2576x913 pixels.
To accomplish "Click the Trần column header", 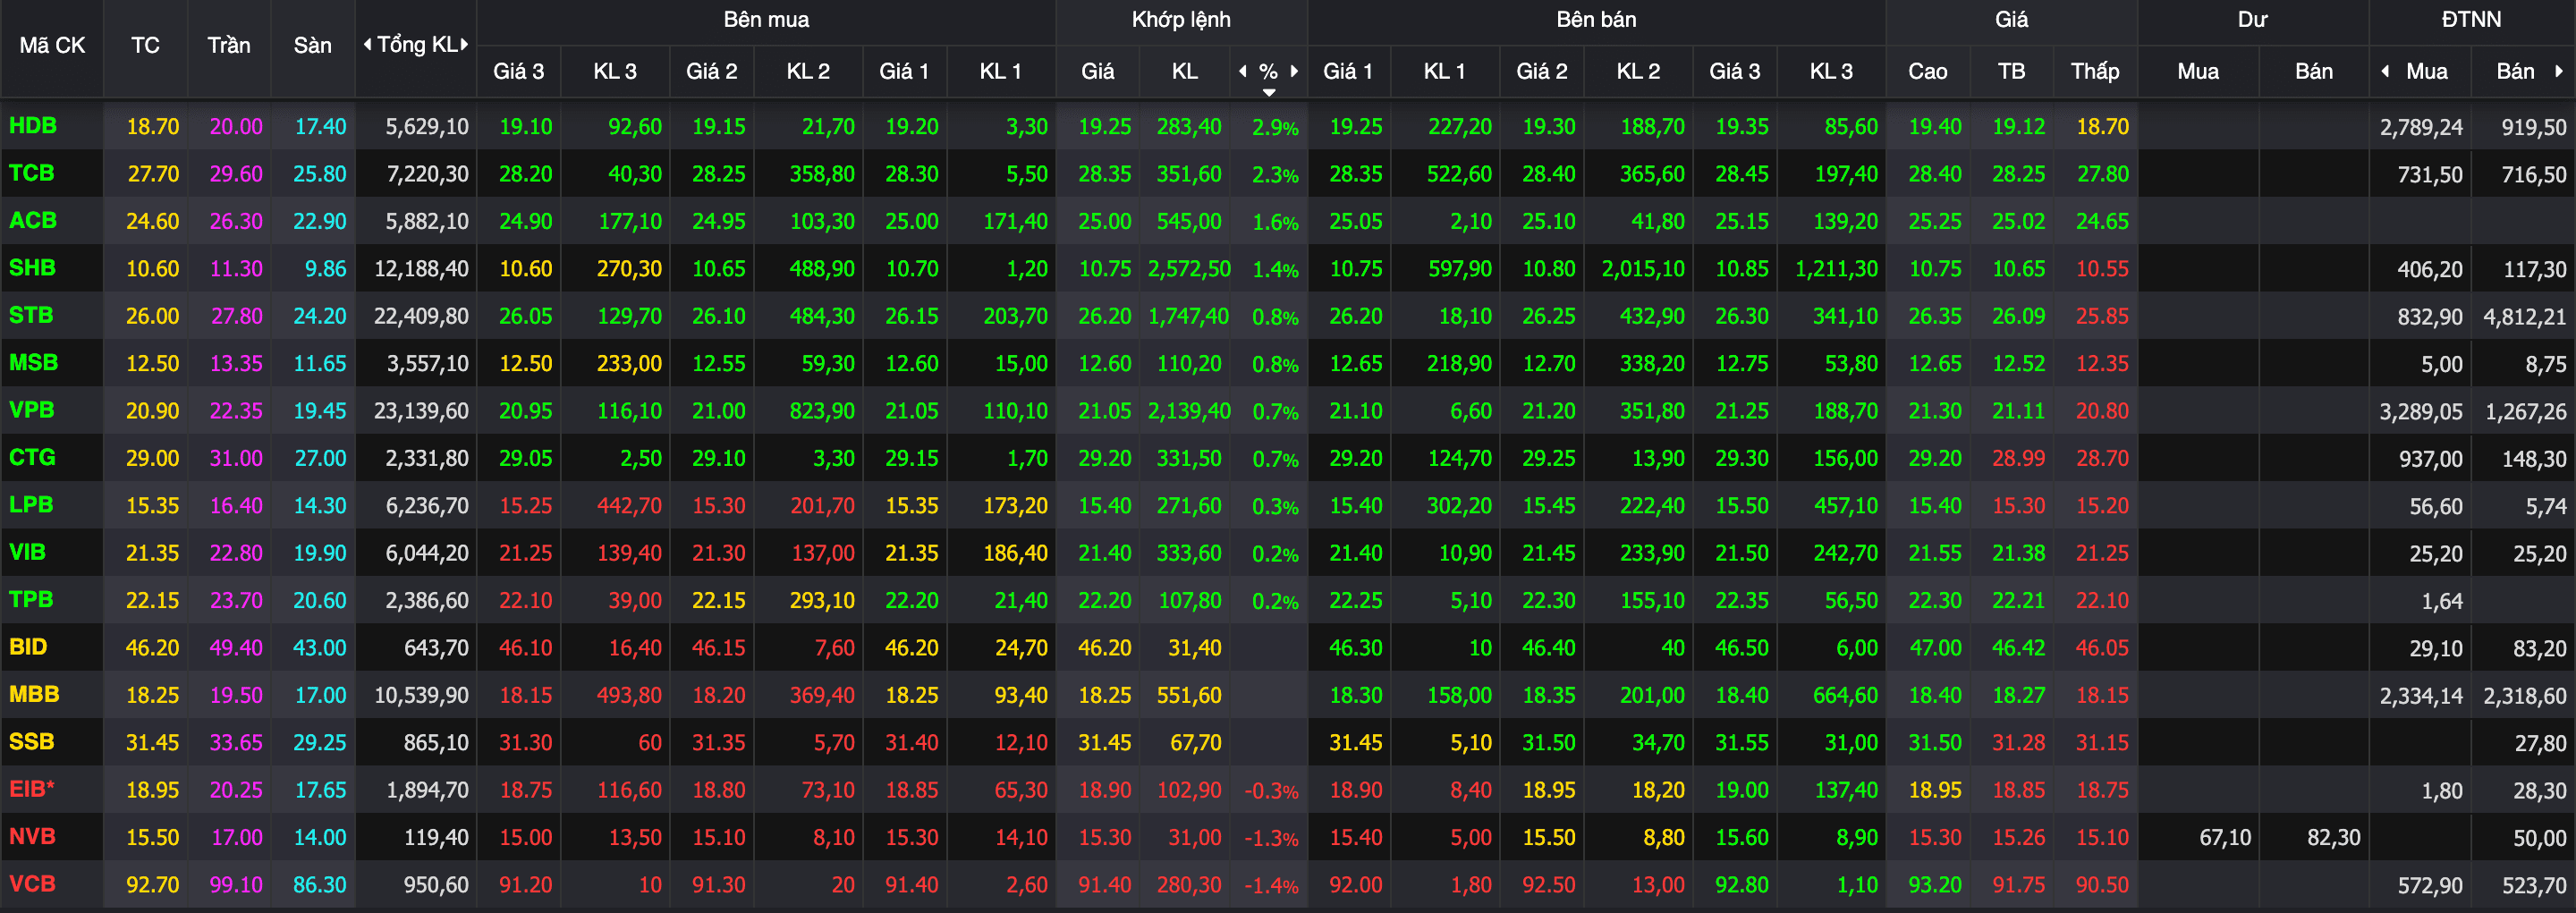I will click(x=229, y=45).
